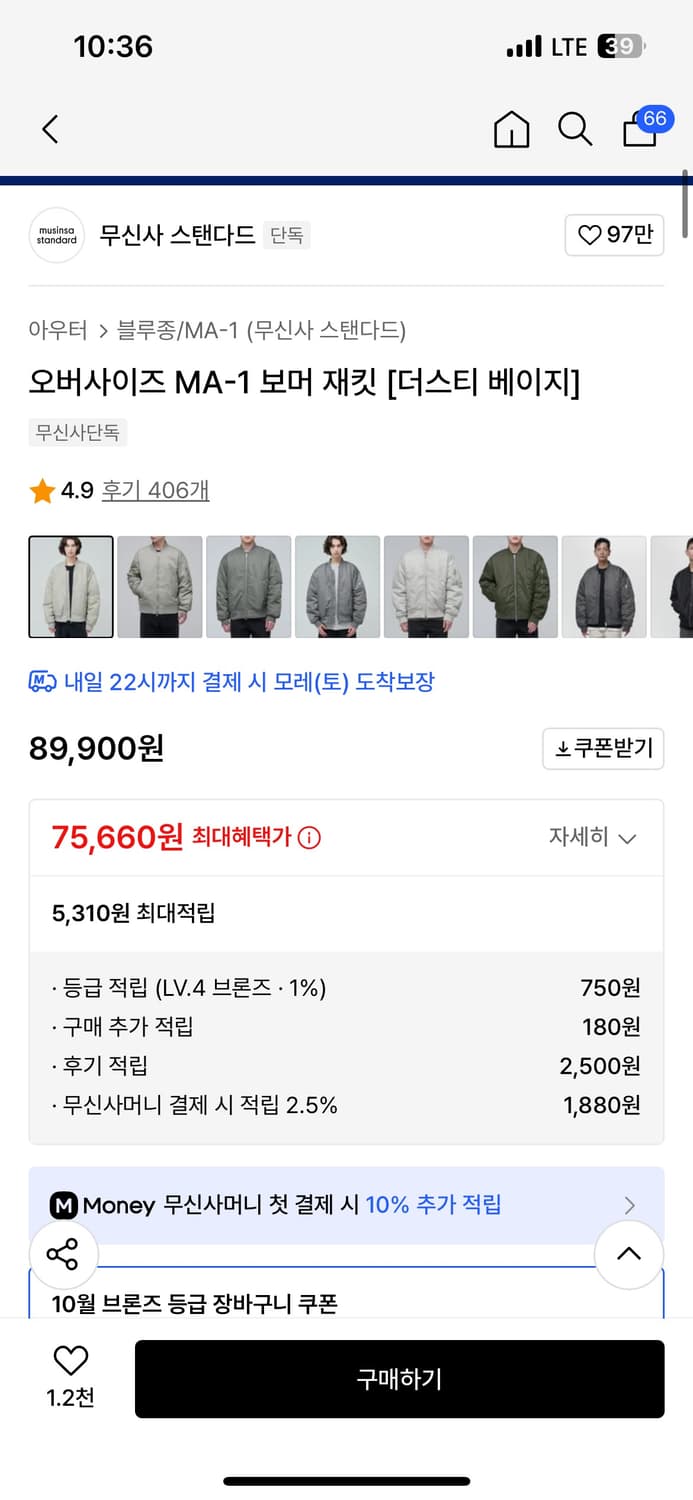Toggle product wishlist heart 1.2천
This screenshot has width=693, height=1500.
click(70, 1376)
